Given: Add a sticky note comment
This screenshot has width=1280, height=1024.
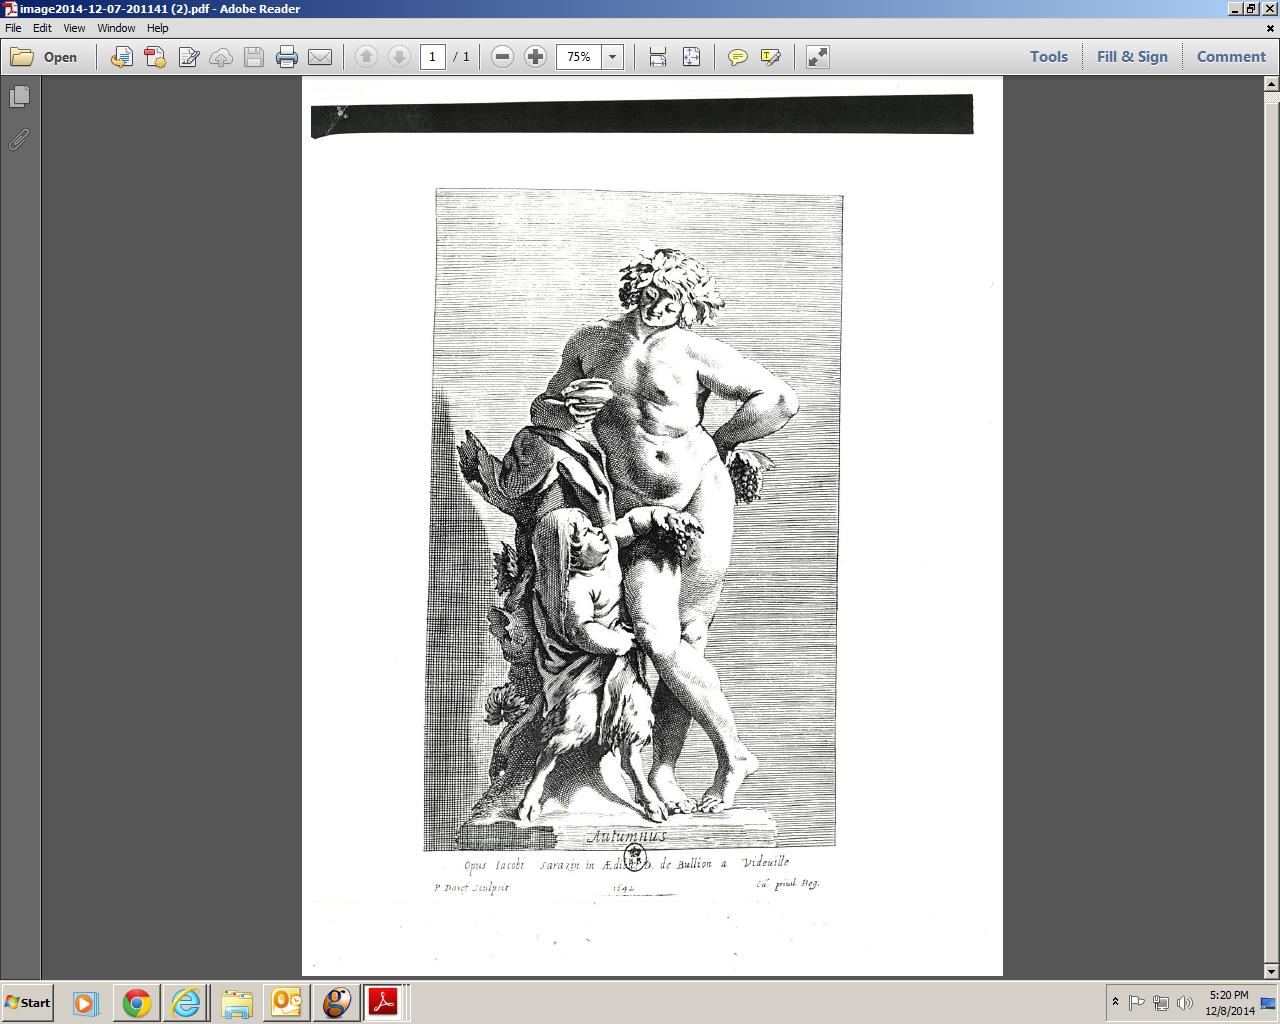Looking at the screenshot, I should click(x=738, y=57).
